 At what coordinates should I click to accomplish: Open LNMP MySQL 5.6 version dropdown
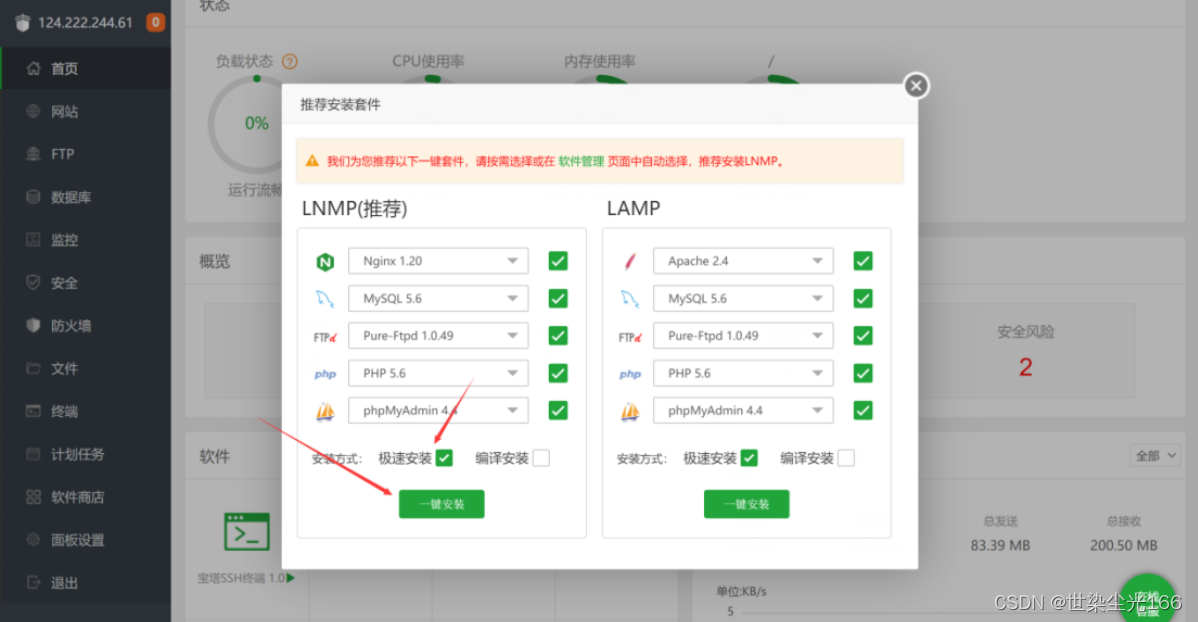(439, 299)
